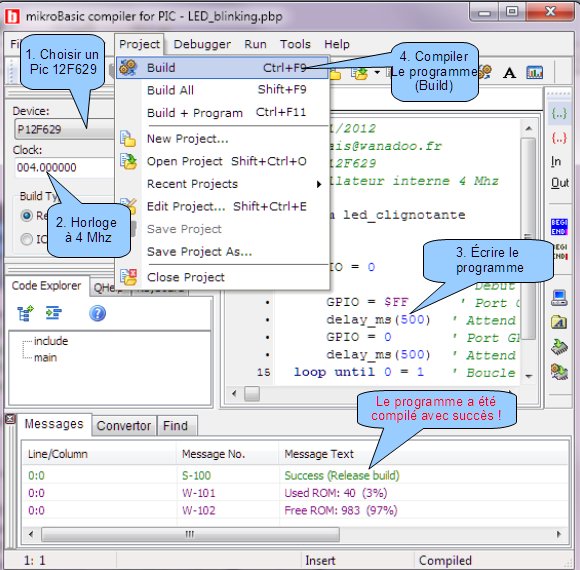Click the open project toolbar icon with the green arrow
580x570 pixels.
[360, 73]
